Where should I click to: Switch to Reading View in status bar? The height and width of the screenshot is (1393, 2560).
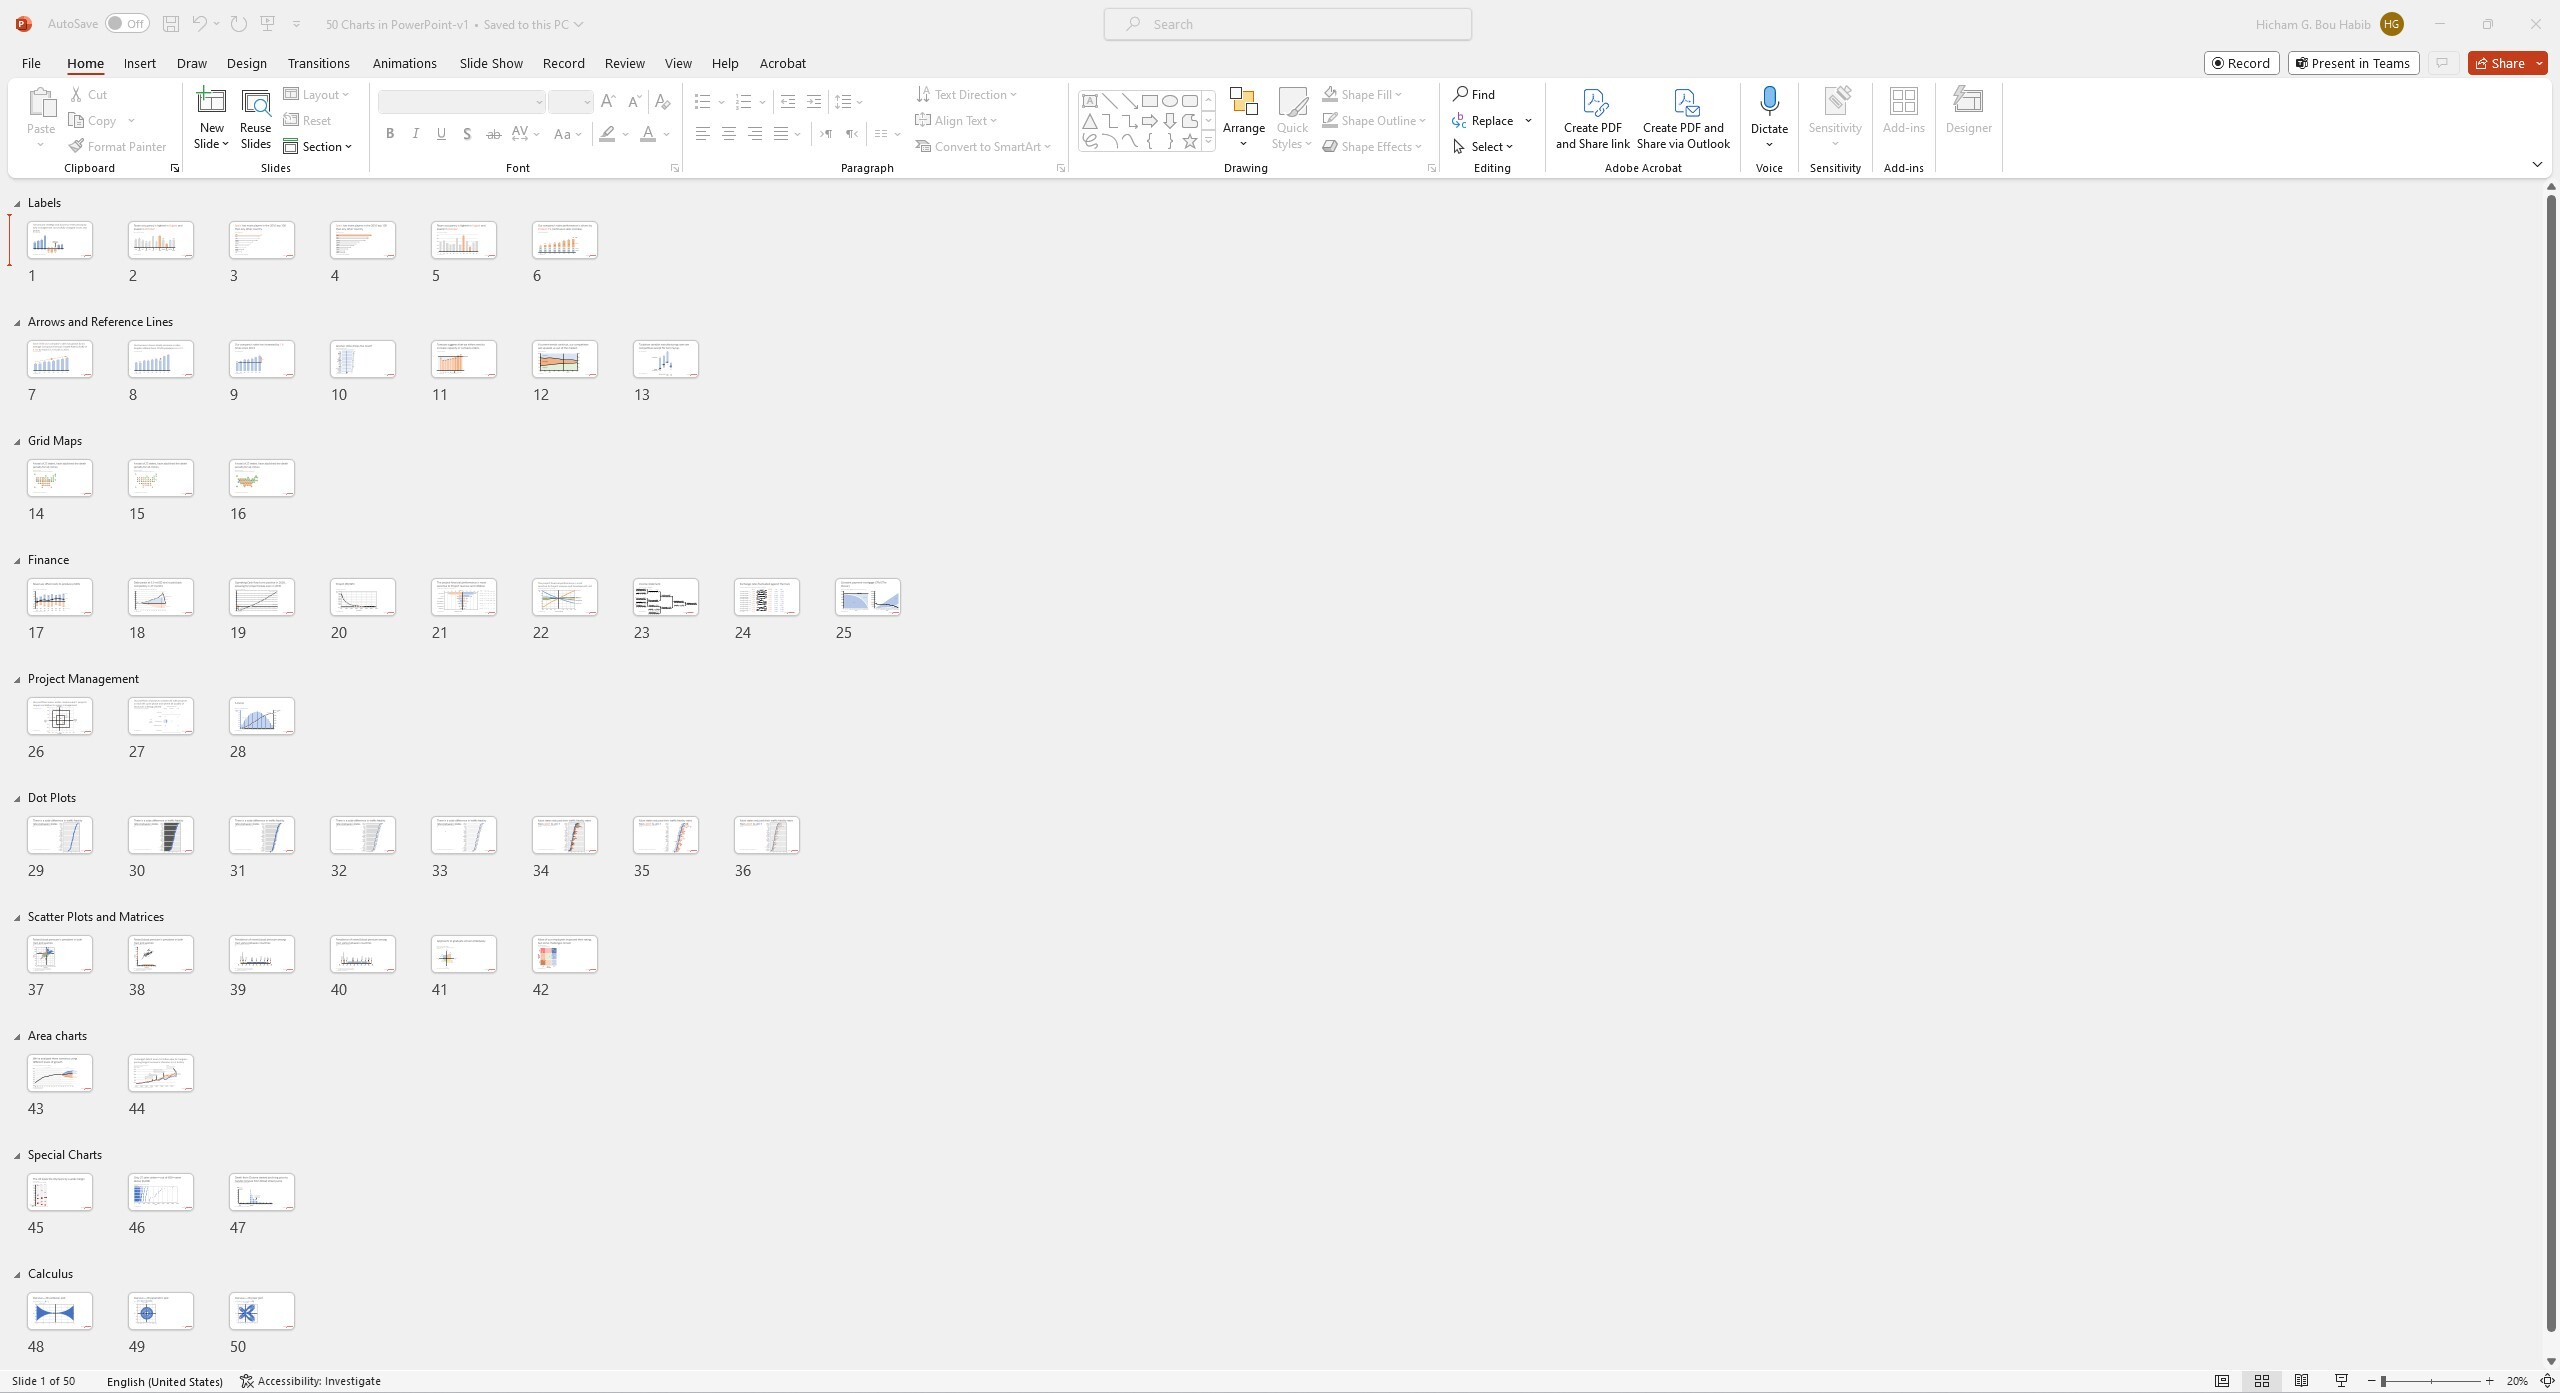click(x=2301, y=1381)
